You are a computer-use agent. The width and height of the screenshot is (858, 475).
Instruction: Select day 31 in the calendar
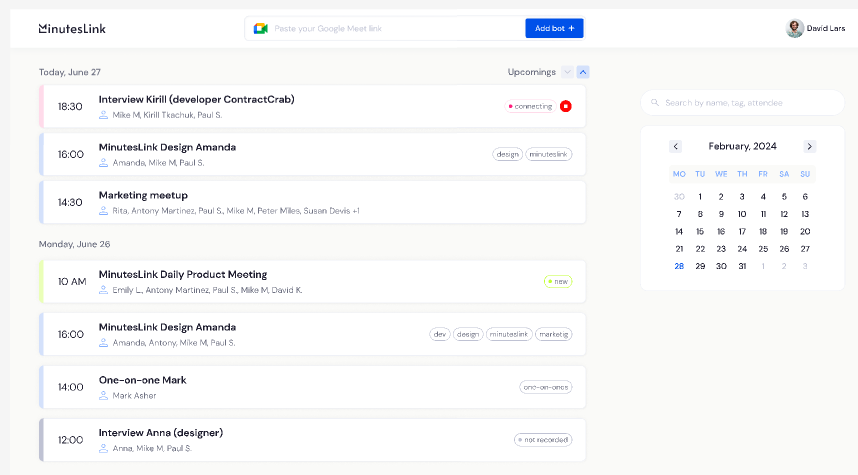(x=742, y=266)
